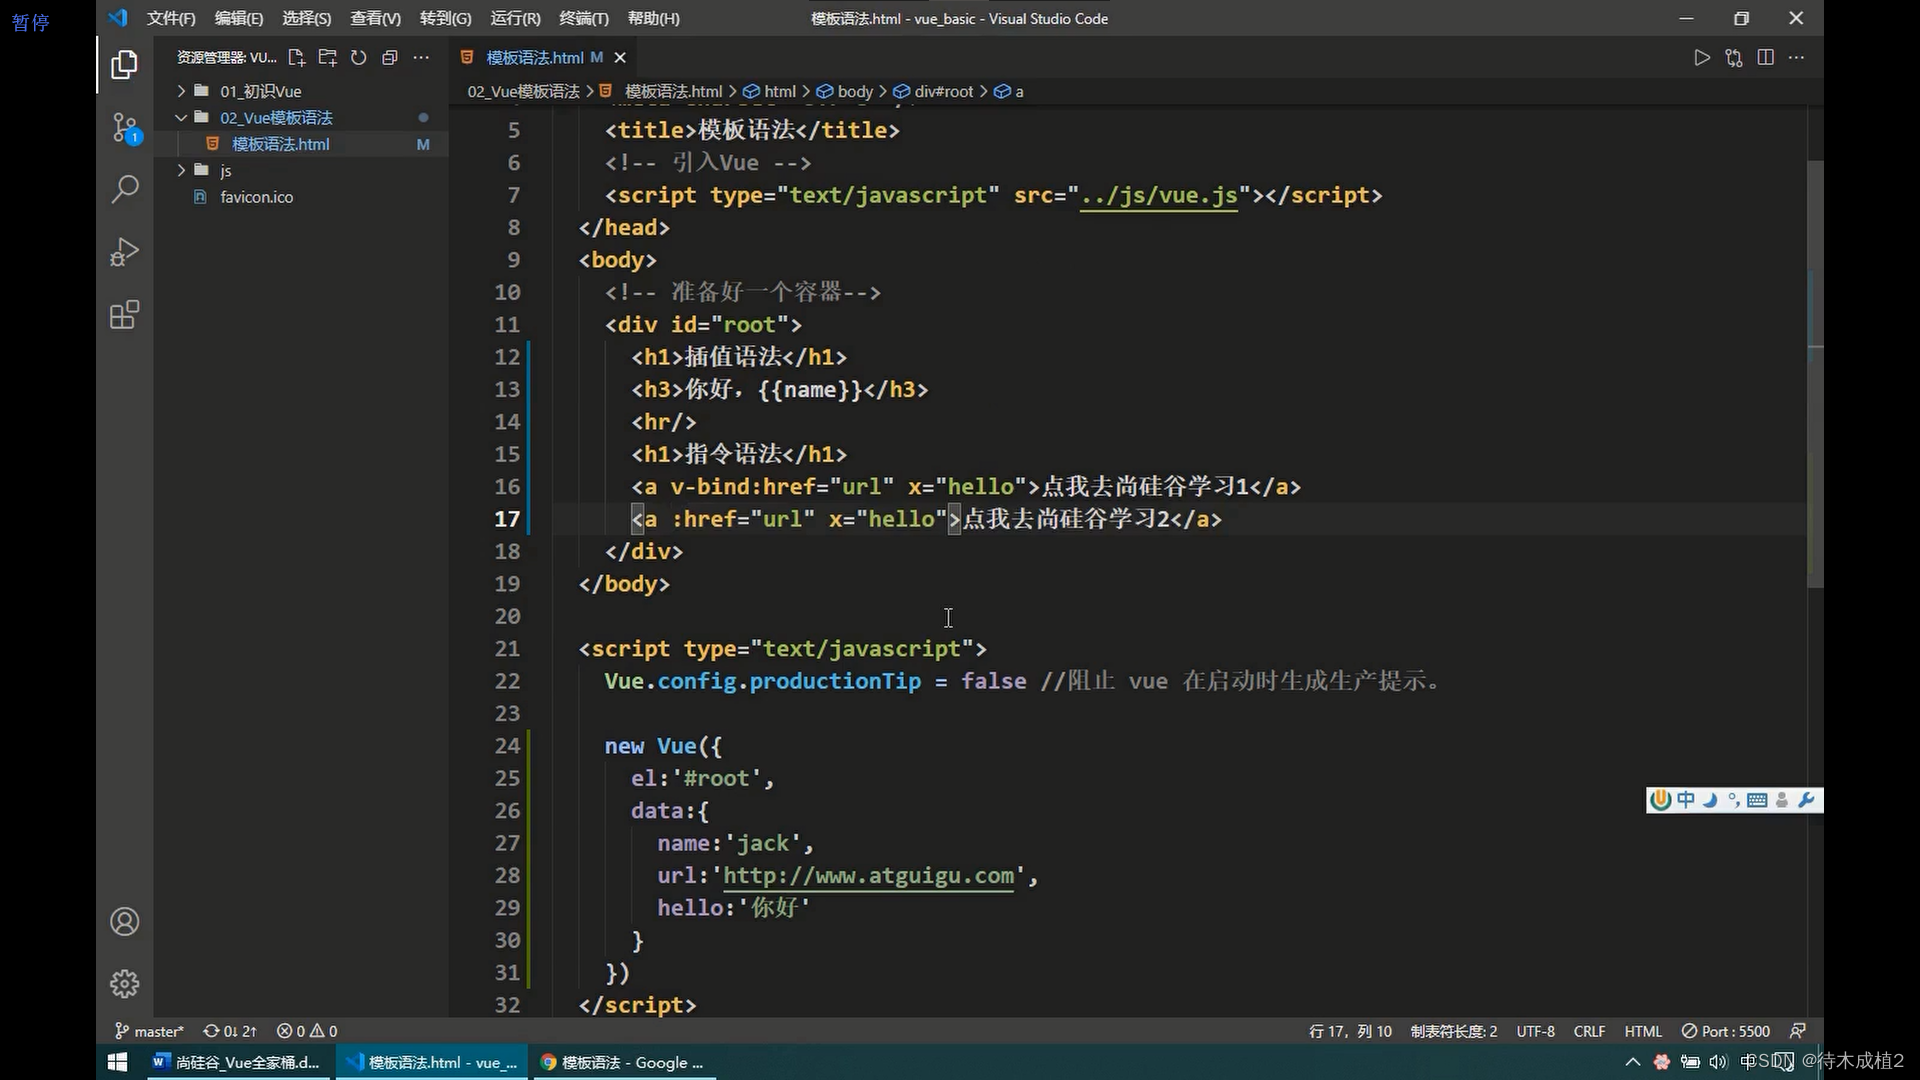
Task: Expand the 01_初识Vue folder
Action: (300, 91)
